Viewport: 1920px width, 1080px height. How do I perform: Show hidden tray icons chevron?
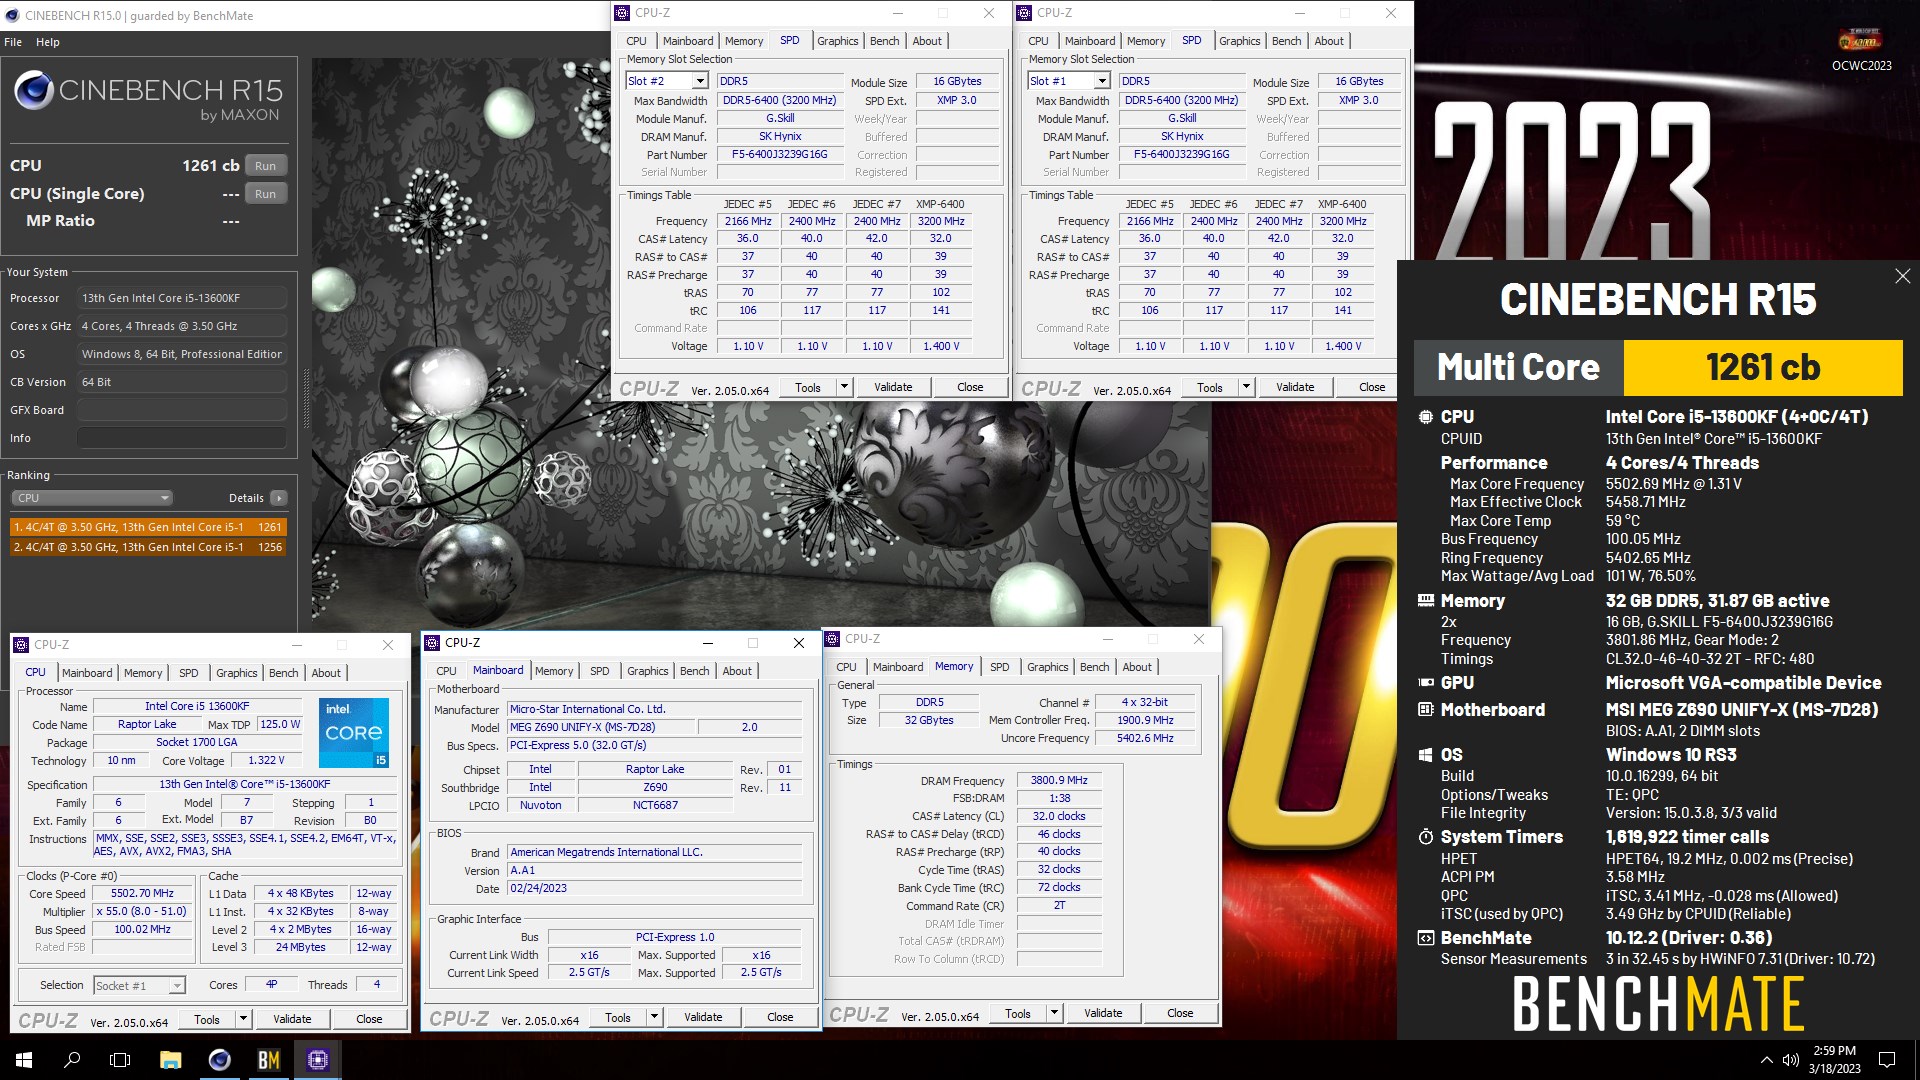click(x=1766, y=1060)
